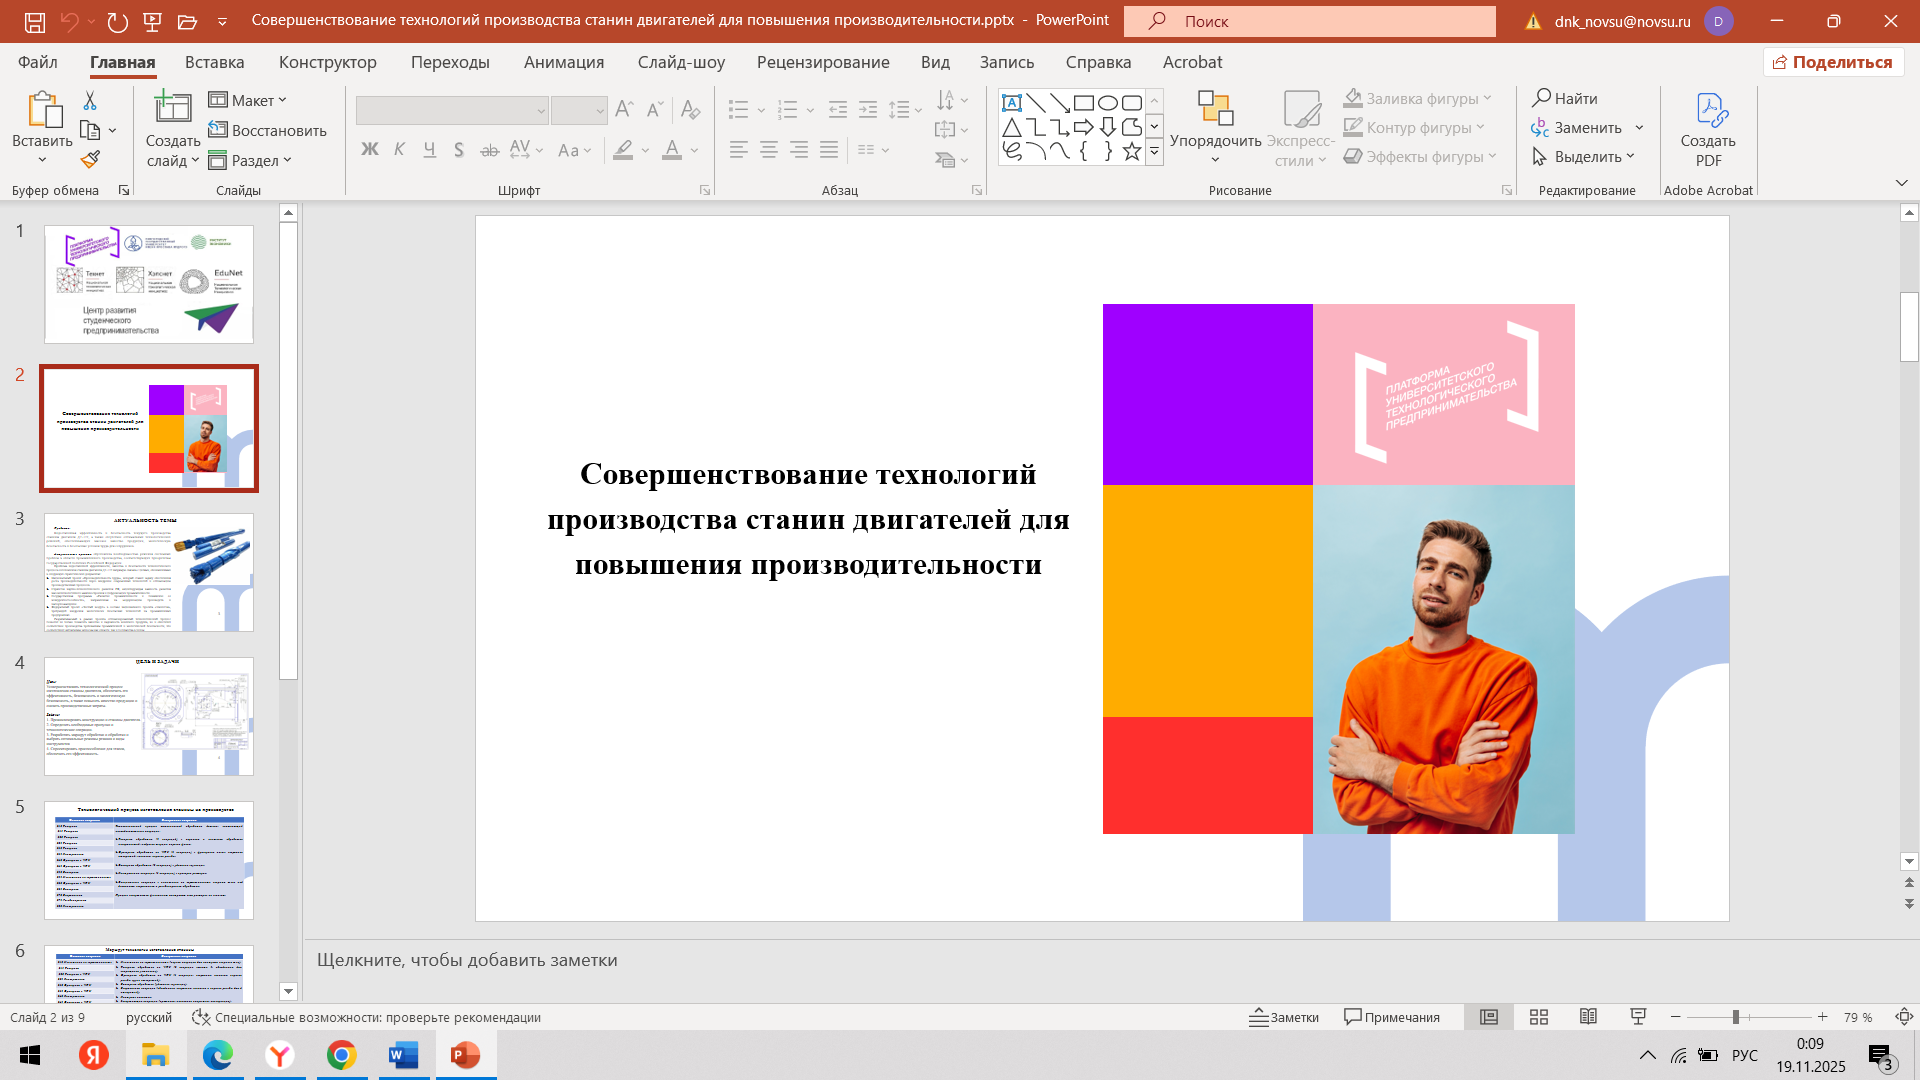
Task: Open the Макет layout dropdown
Action: point(248,100)
